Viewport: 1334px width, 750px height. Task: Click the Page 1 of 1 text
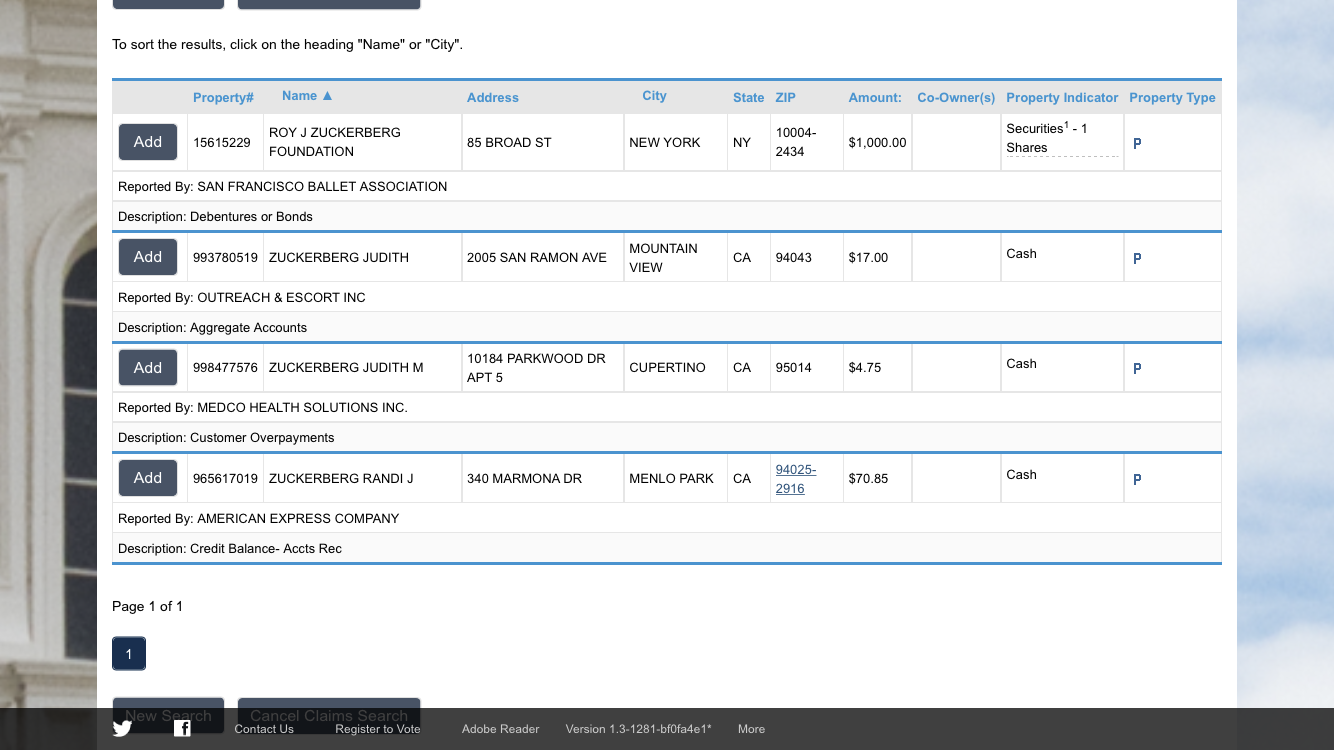click(147, 606)
